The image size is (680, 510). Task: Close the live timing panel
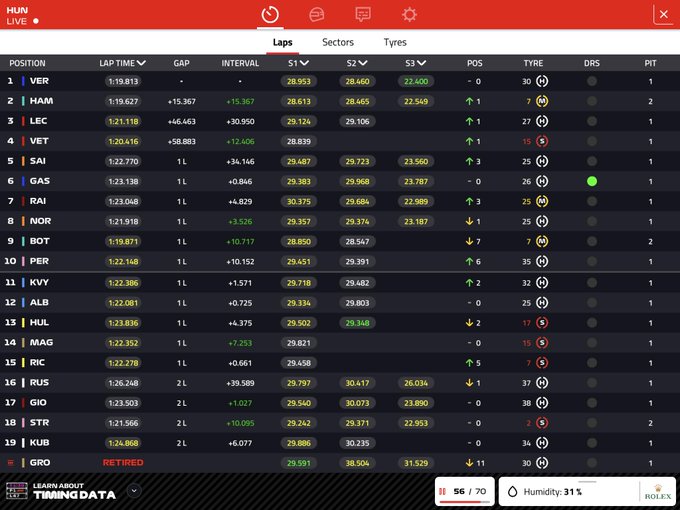click(x=663, y=15)
